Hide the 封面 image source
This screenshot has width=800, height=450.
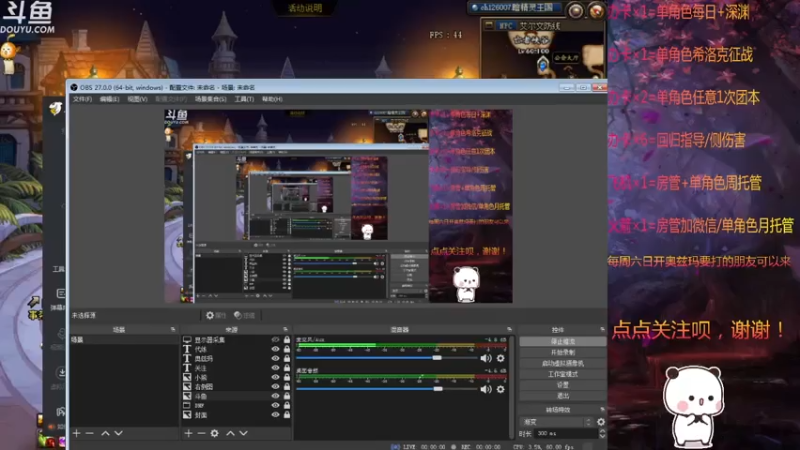(x=276, y=415)
